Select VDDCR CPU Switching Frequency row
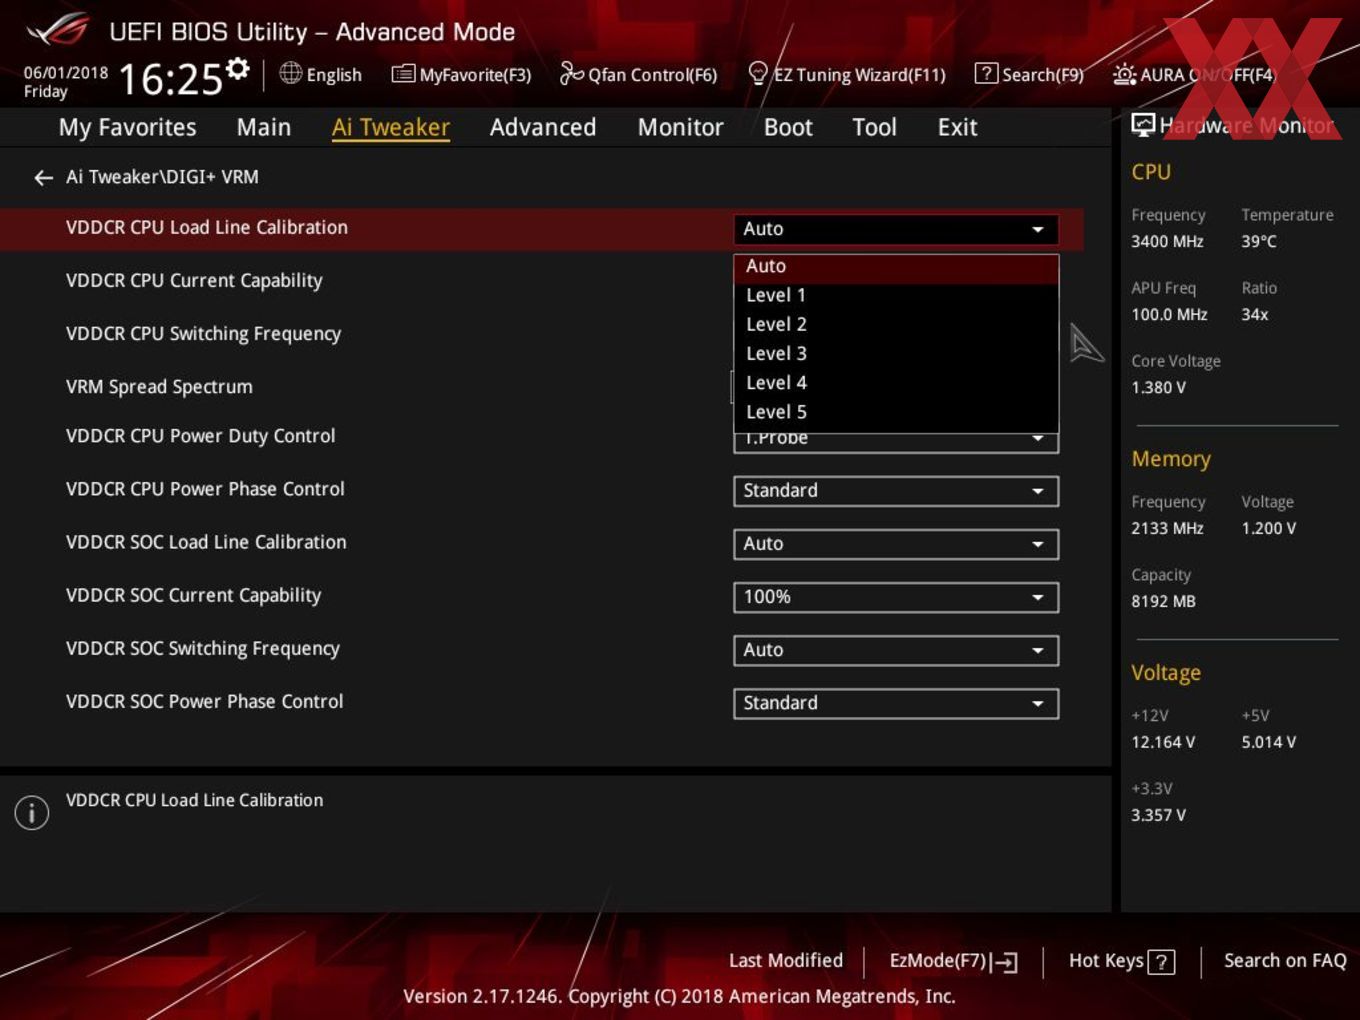 [x=203, y=334]
